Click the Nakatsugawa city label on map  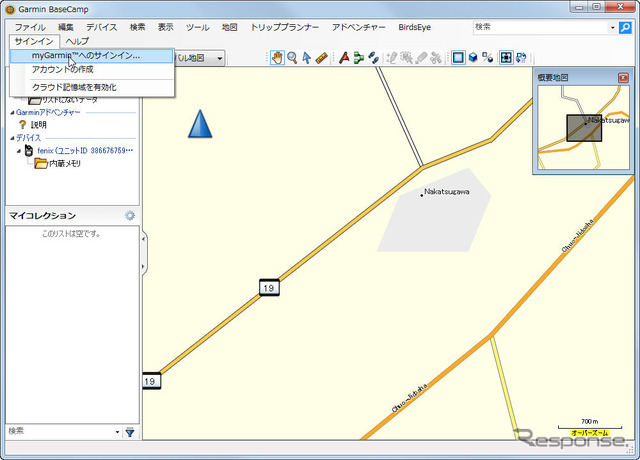447,191
